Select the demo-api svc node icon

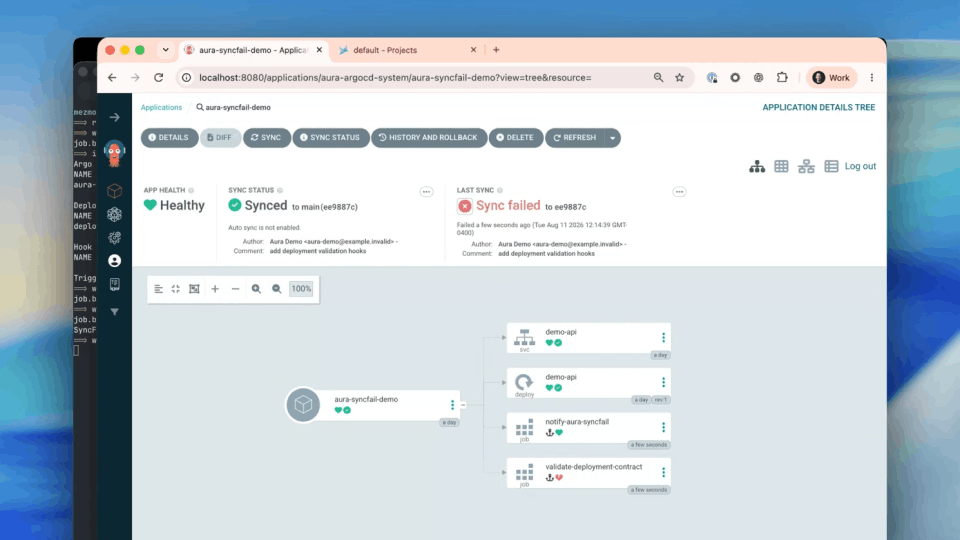pos(524,337)
